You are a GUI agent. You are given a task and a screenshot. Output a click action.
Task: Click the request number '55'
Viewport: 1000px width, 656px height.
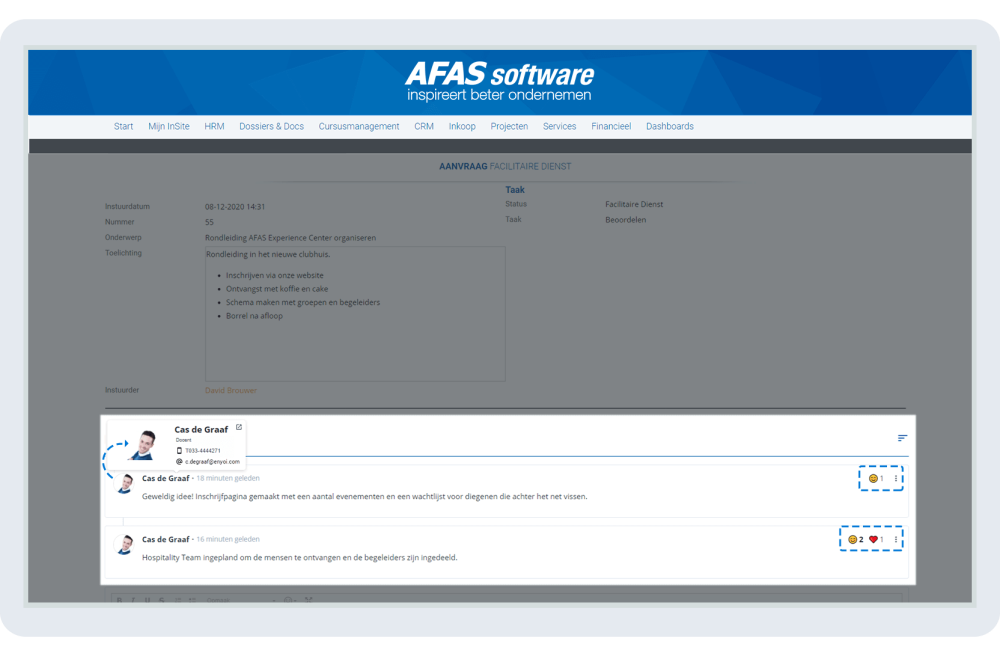(209, 222)
